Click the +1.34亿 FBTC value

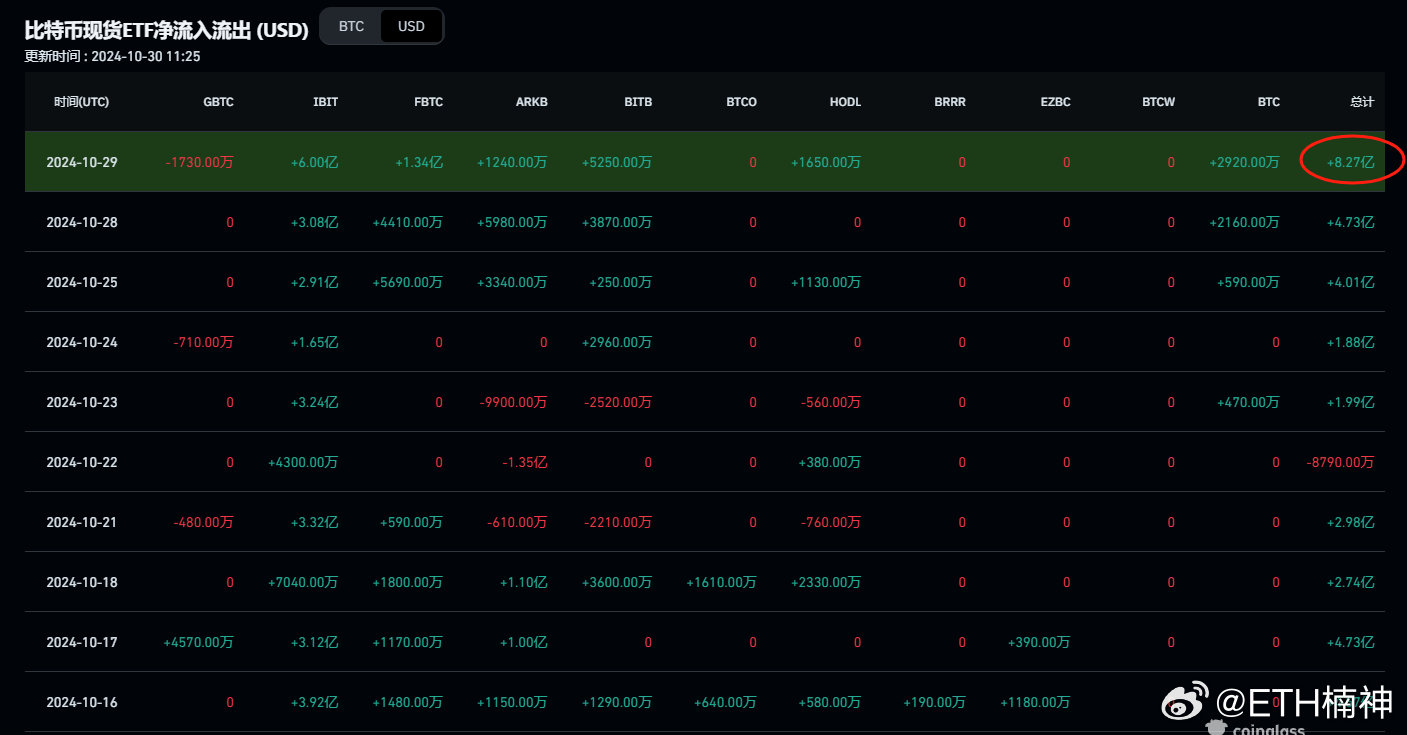[x=420, y=162]
